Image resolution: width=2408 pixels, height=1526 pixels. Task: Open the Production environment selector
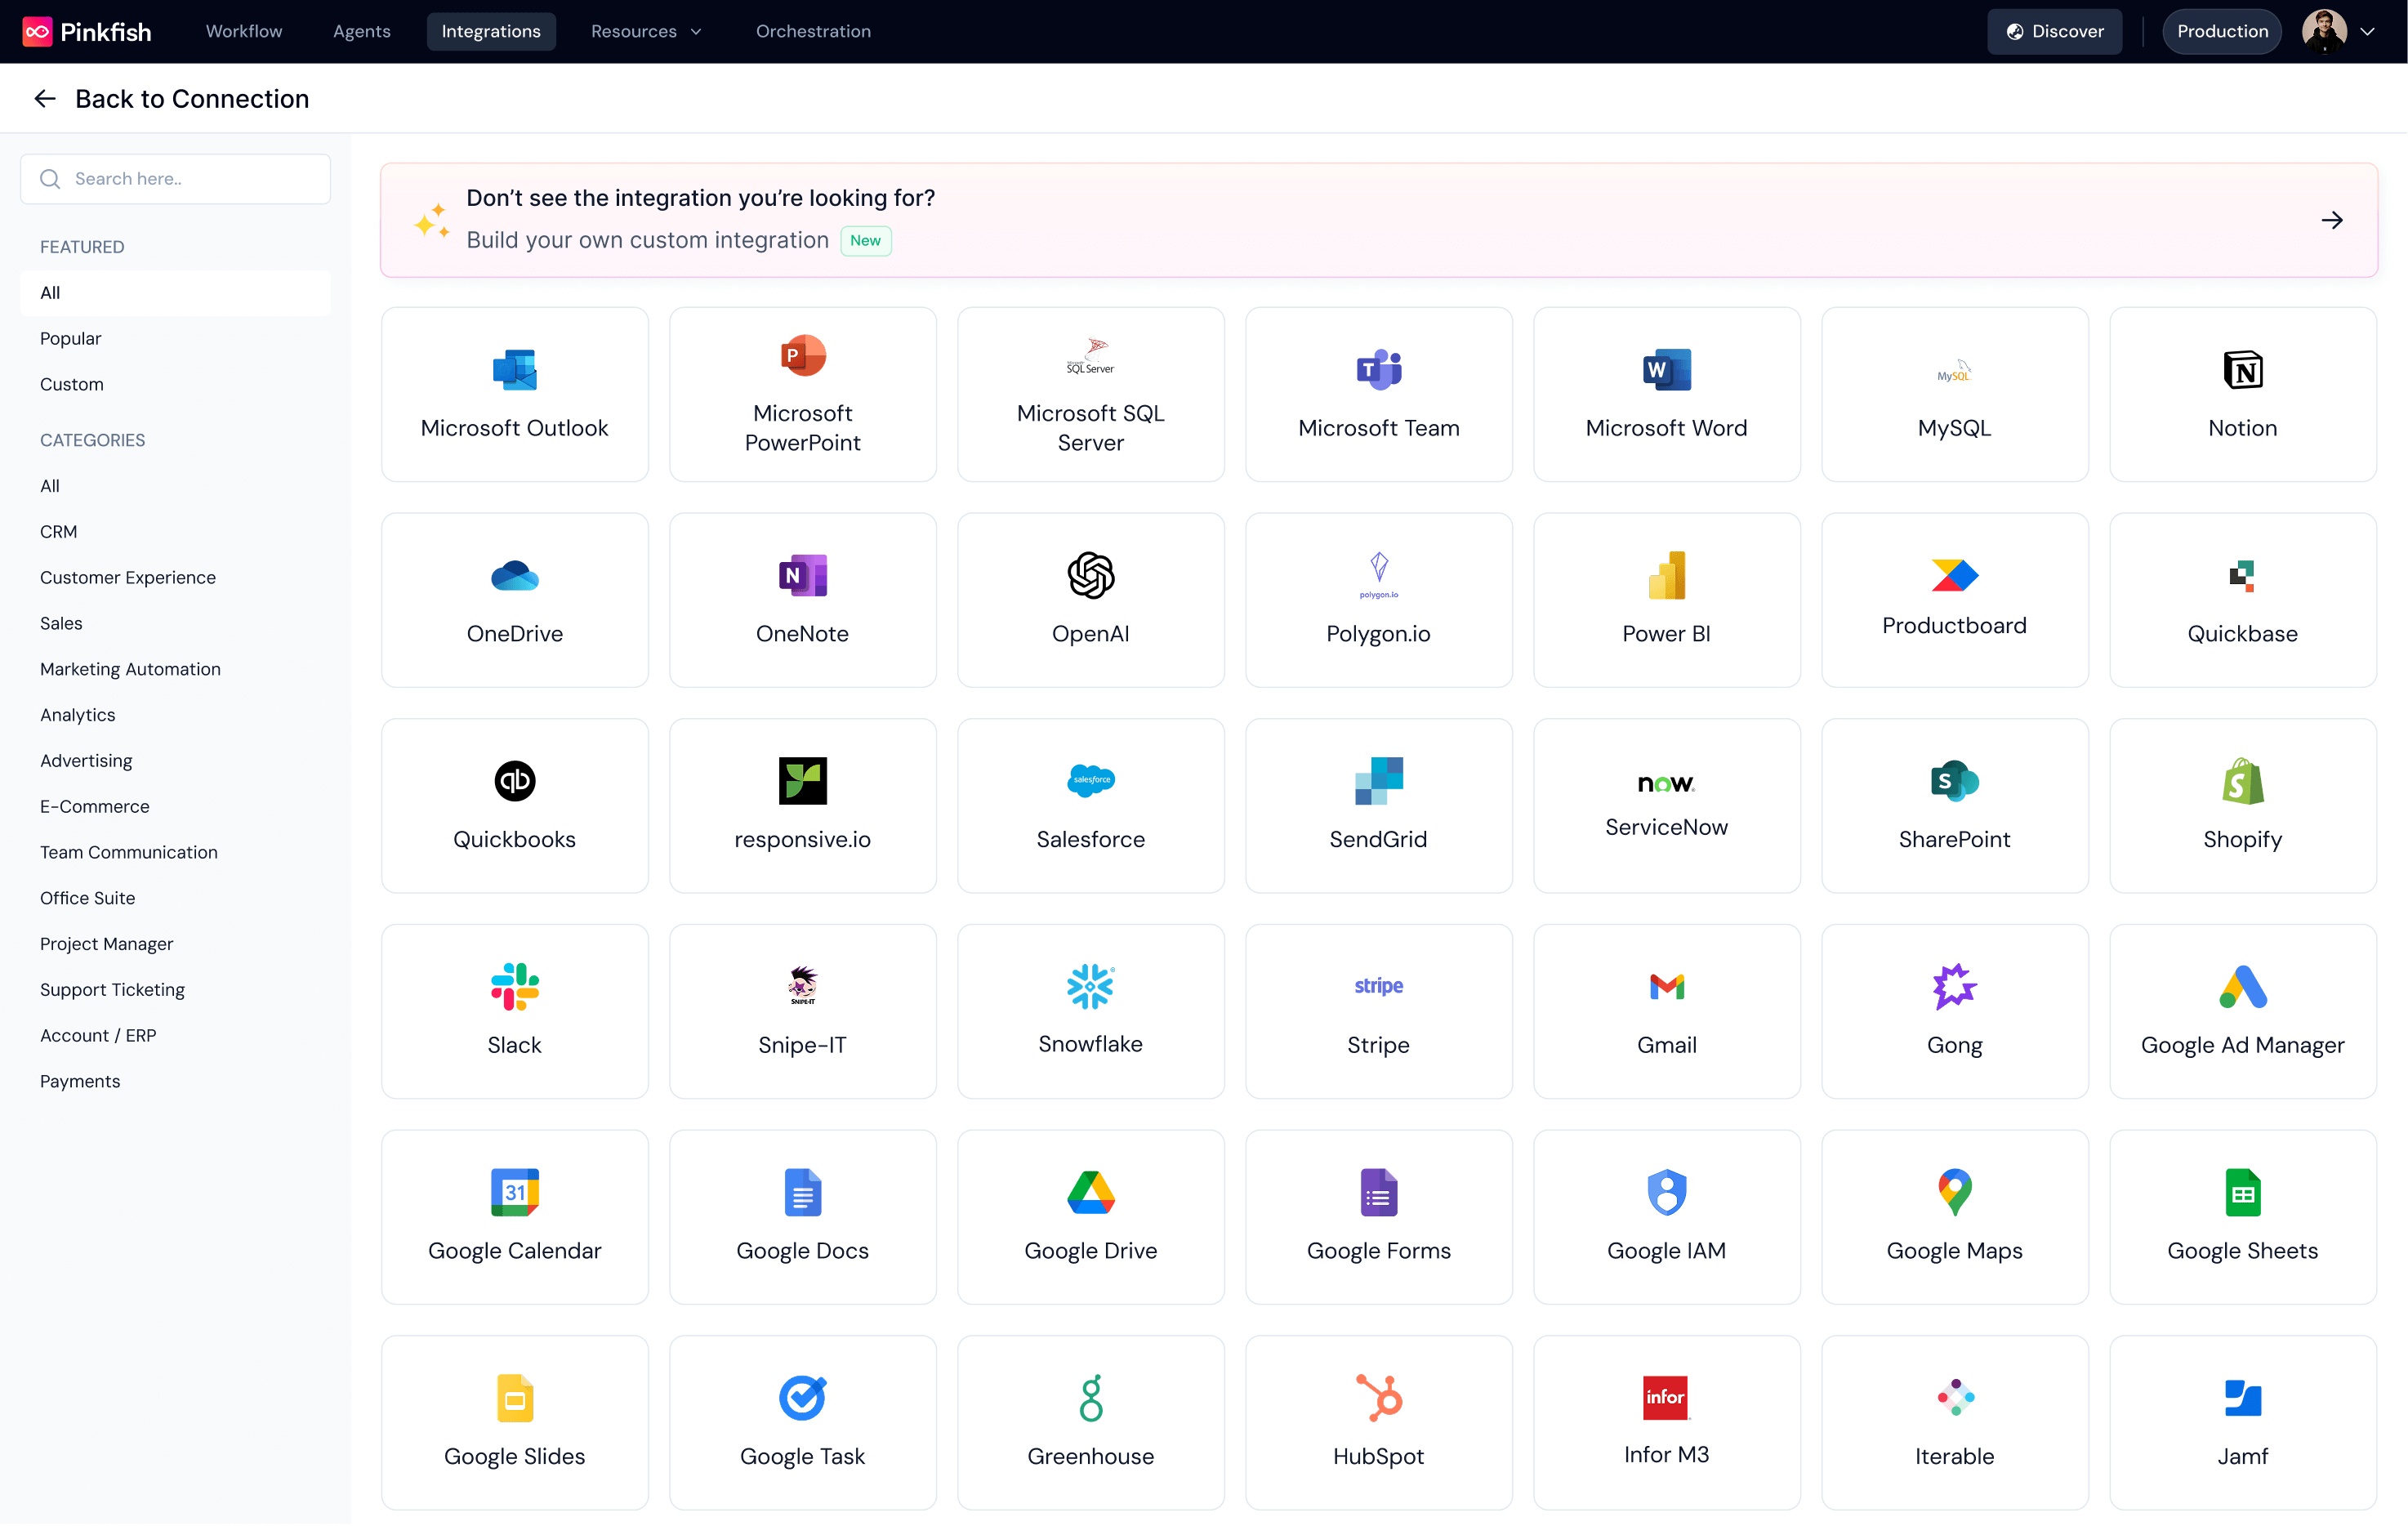pos(2221,31)
